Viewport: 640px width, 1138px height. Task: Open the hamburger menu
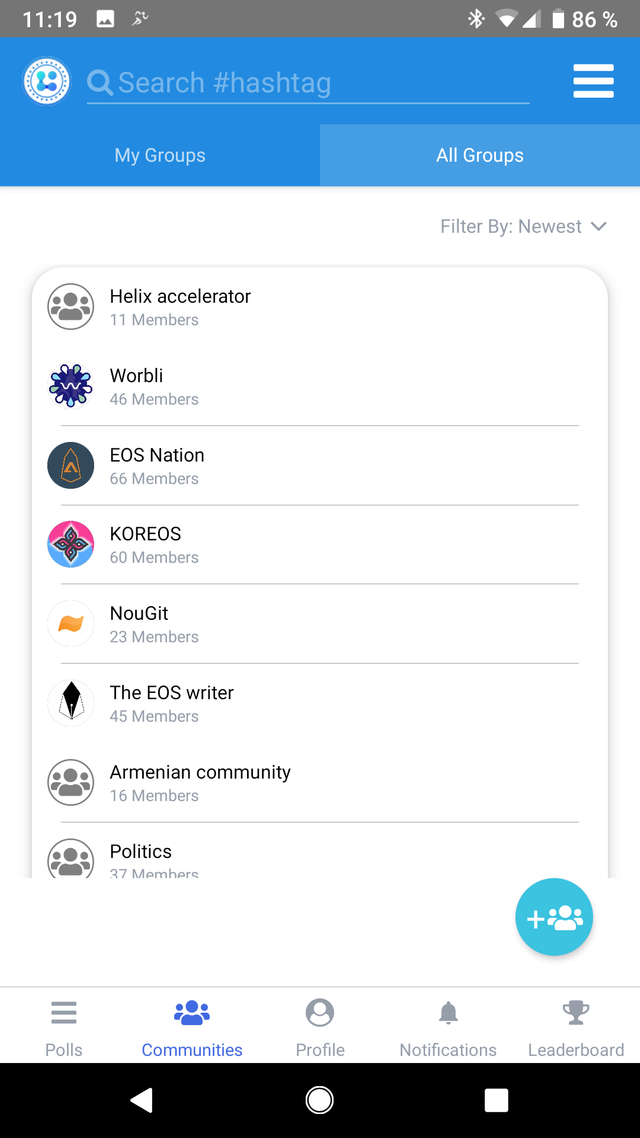pyautogui.click(x=593, y=81)
